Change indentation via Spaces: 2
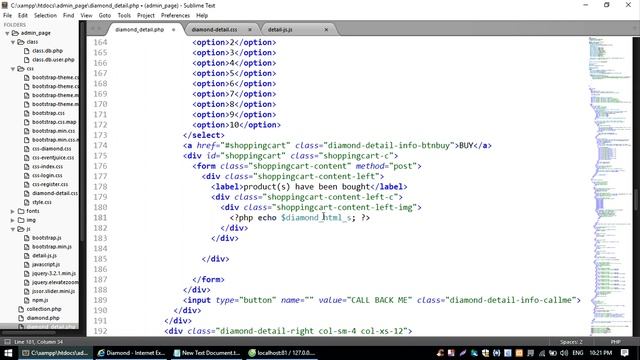The image size is (640, 360). (571, 342)
